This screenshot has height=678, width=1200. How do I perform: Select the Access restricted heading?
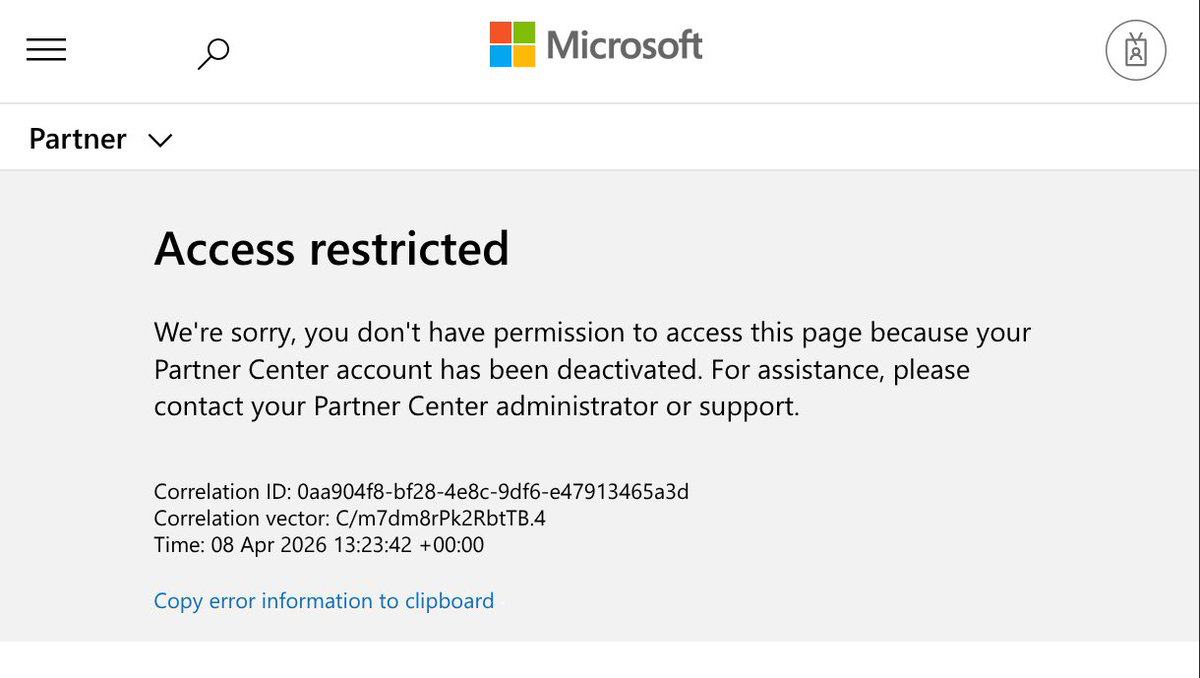click(330, 249)
